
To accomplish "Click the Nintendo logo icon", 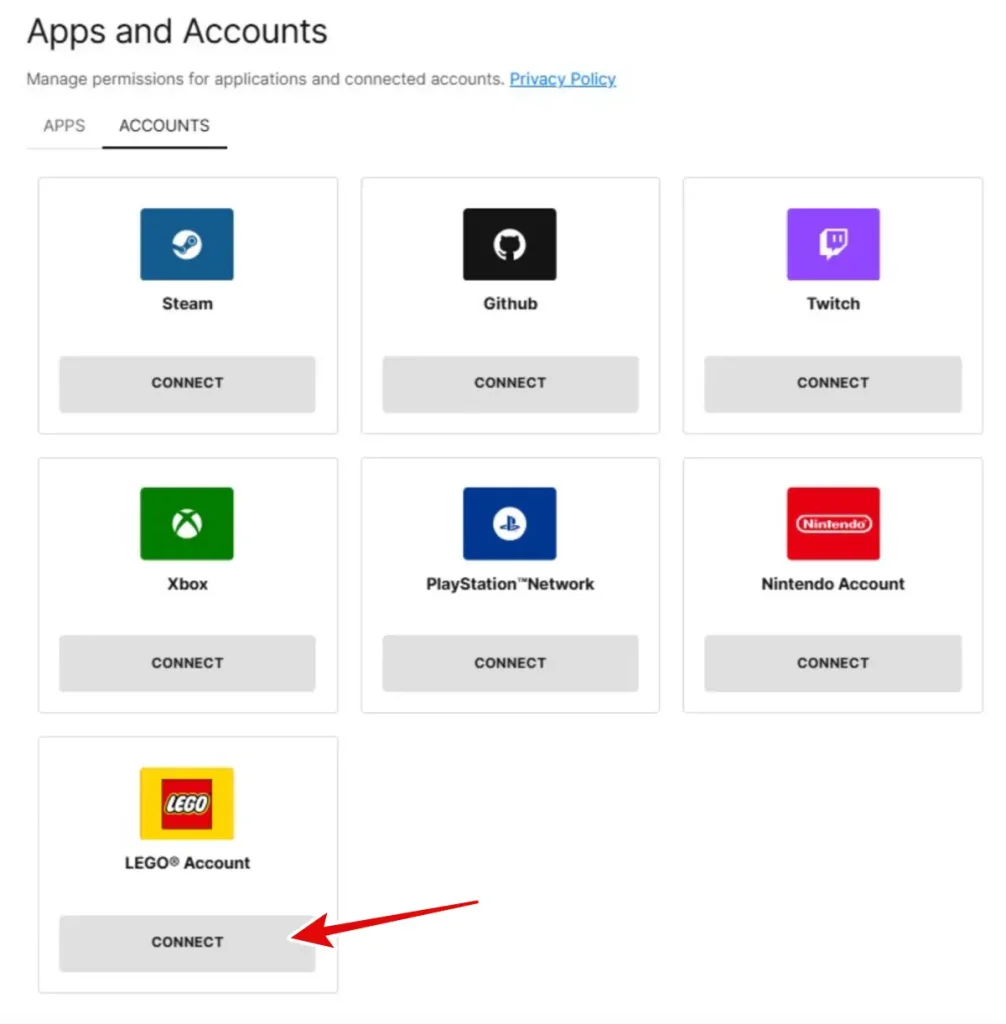I will (833, 523).
